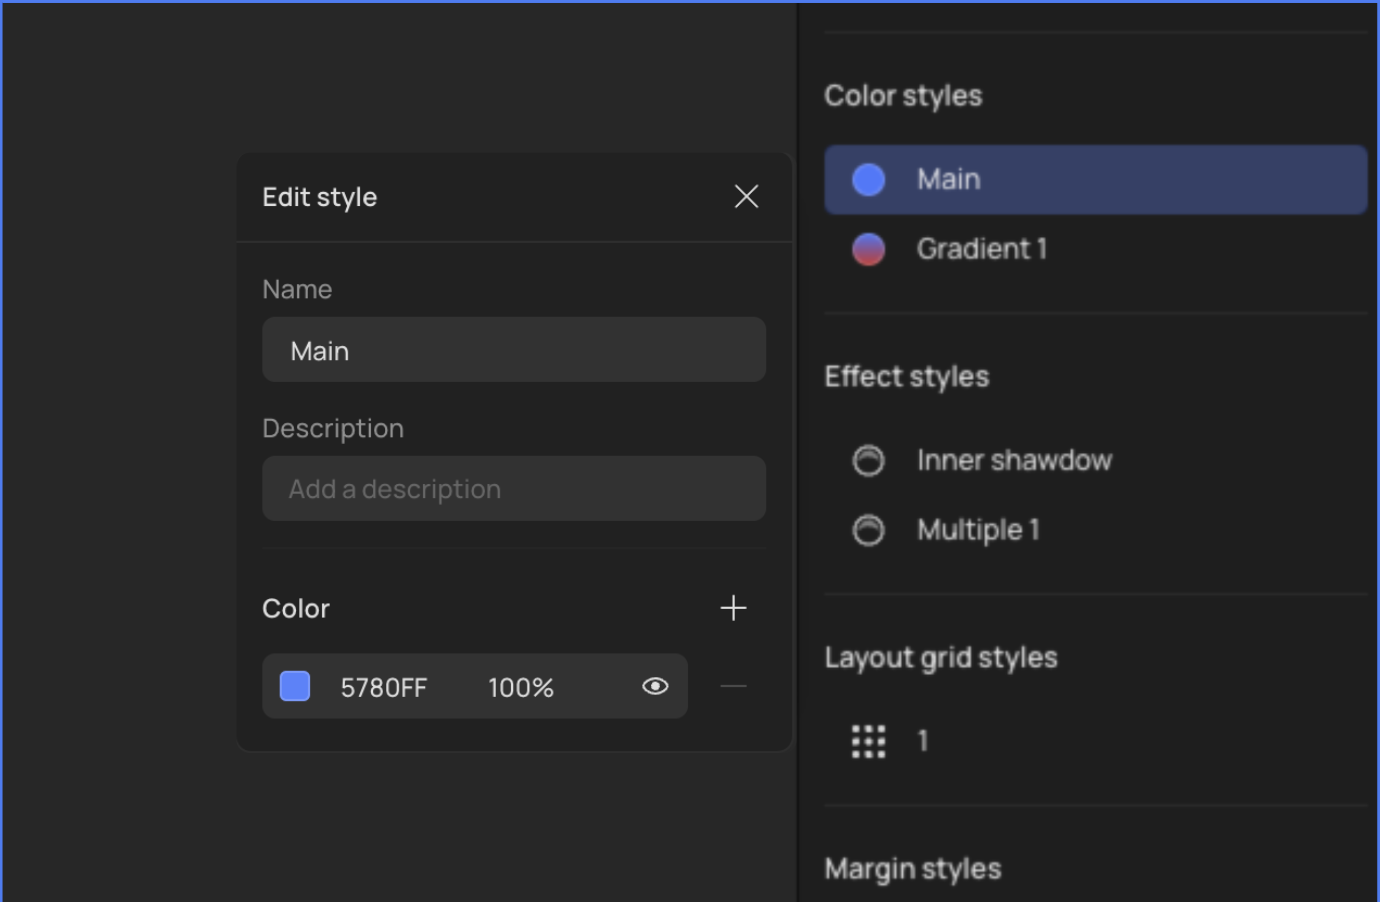1380x902 pixels.
Task: Click the Add a description field
Action: [x=514, y=489]
